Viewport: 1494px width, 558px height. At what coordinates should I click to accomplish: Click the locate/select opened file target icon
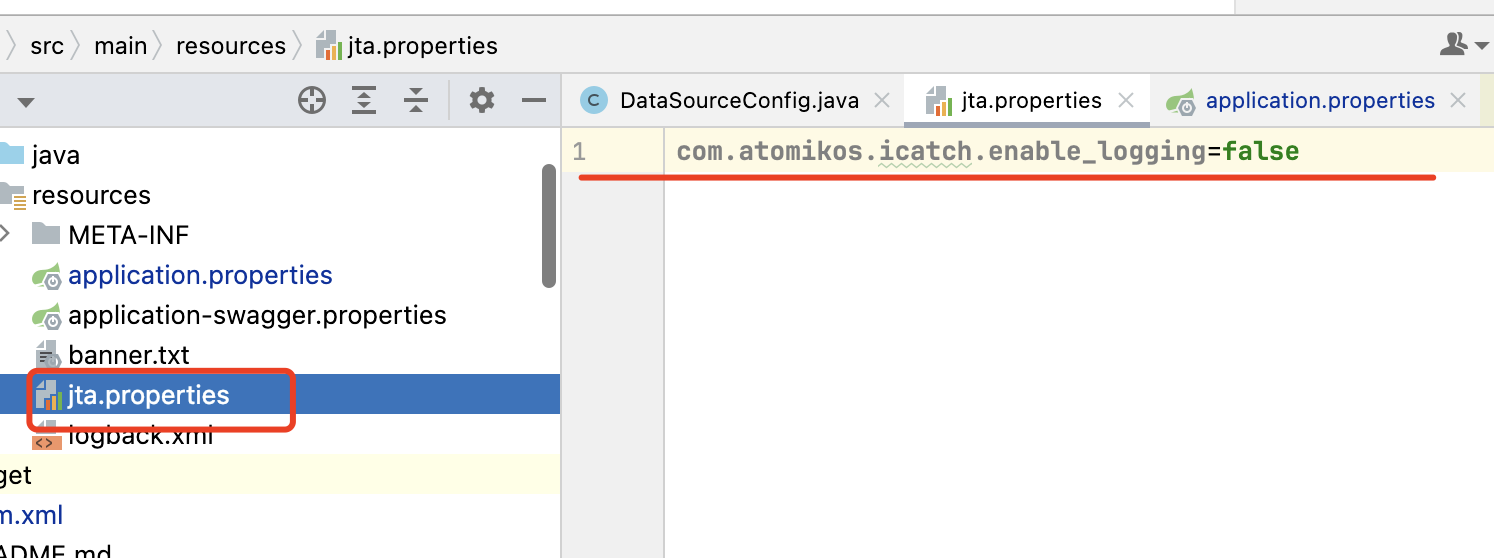tap(313, 100)
